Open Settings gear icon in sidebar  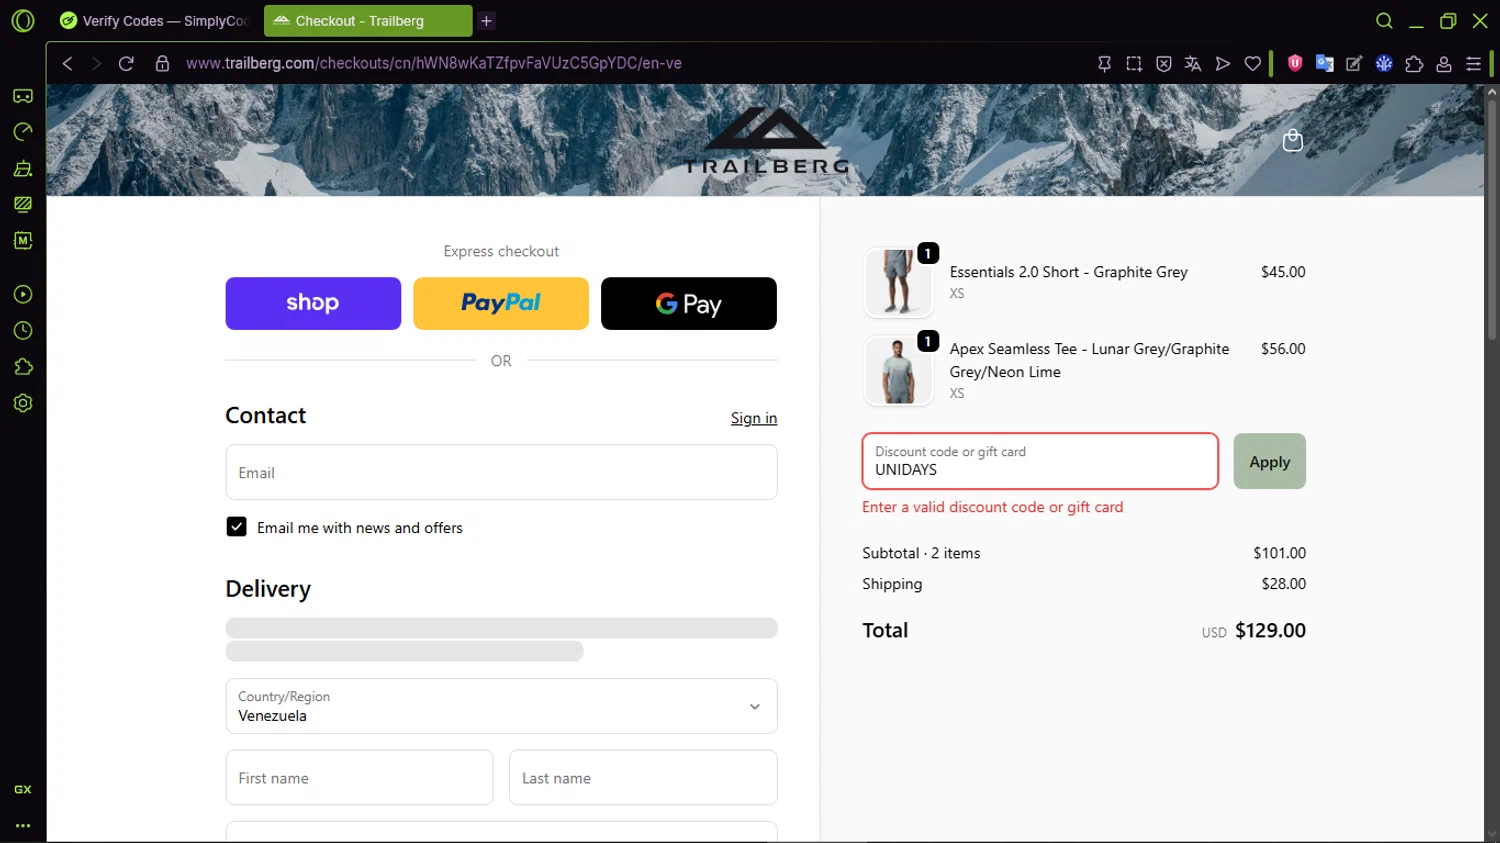tap(22, 403)
